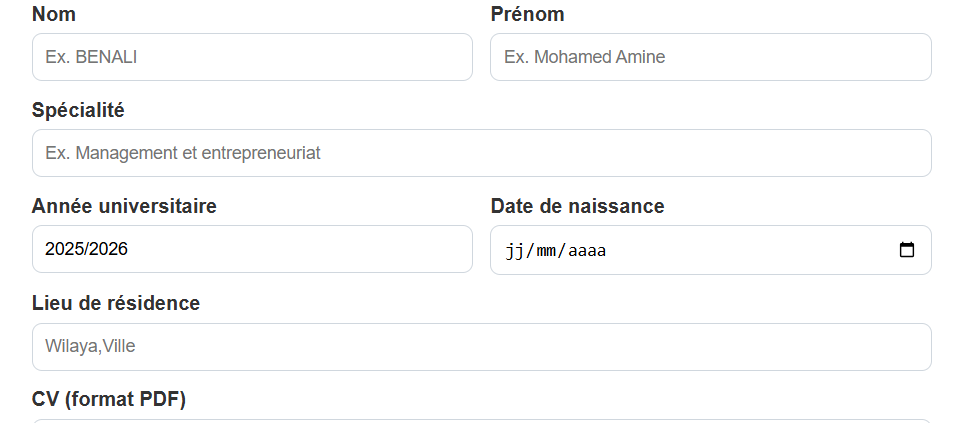960x423 pixels.
Task: Select the year 'aaaa' date segment
Action: (x=587, y=250)
